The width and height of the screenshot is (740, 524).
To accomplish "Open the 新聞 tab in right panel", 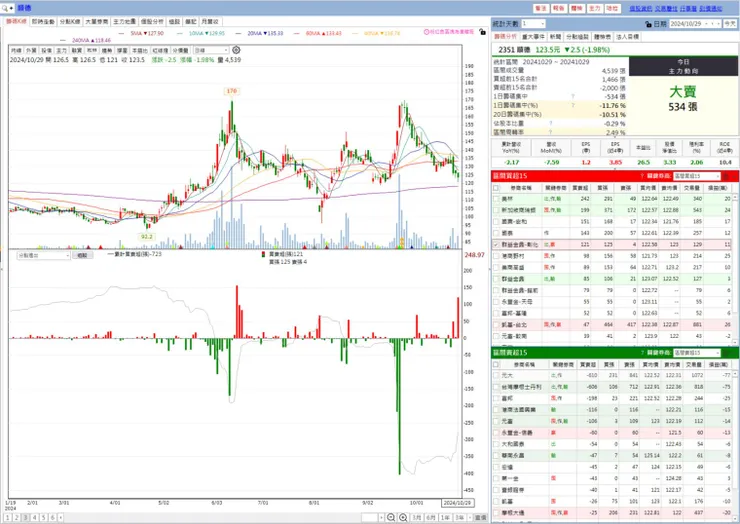I will click(555, 36).
